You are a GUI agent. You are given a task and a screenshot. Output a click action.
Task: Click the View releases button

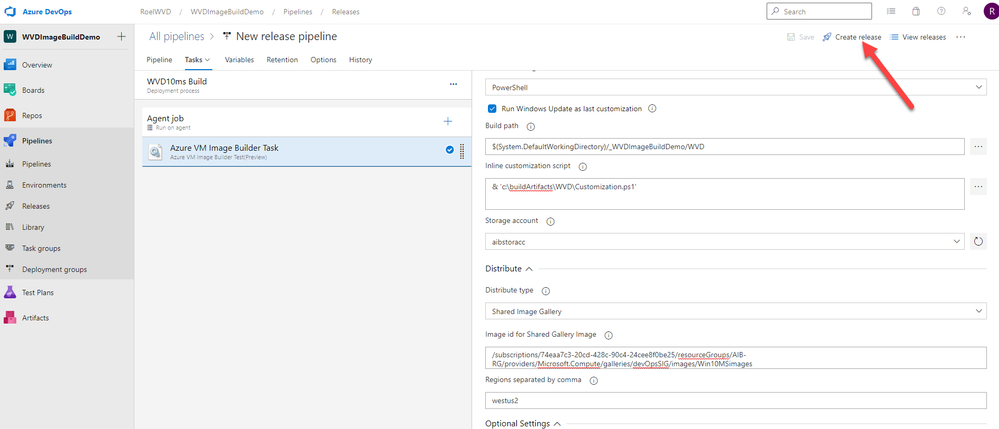point(918,37)
